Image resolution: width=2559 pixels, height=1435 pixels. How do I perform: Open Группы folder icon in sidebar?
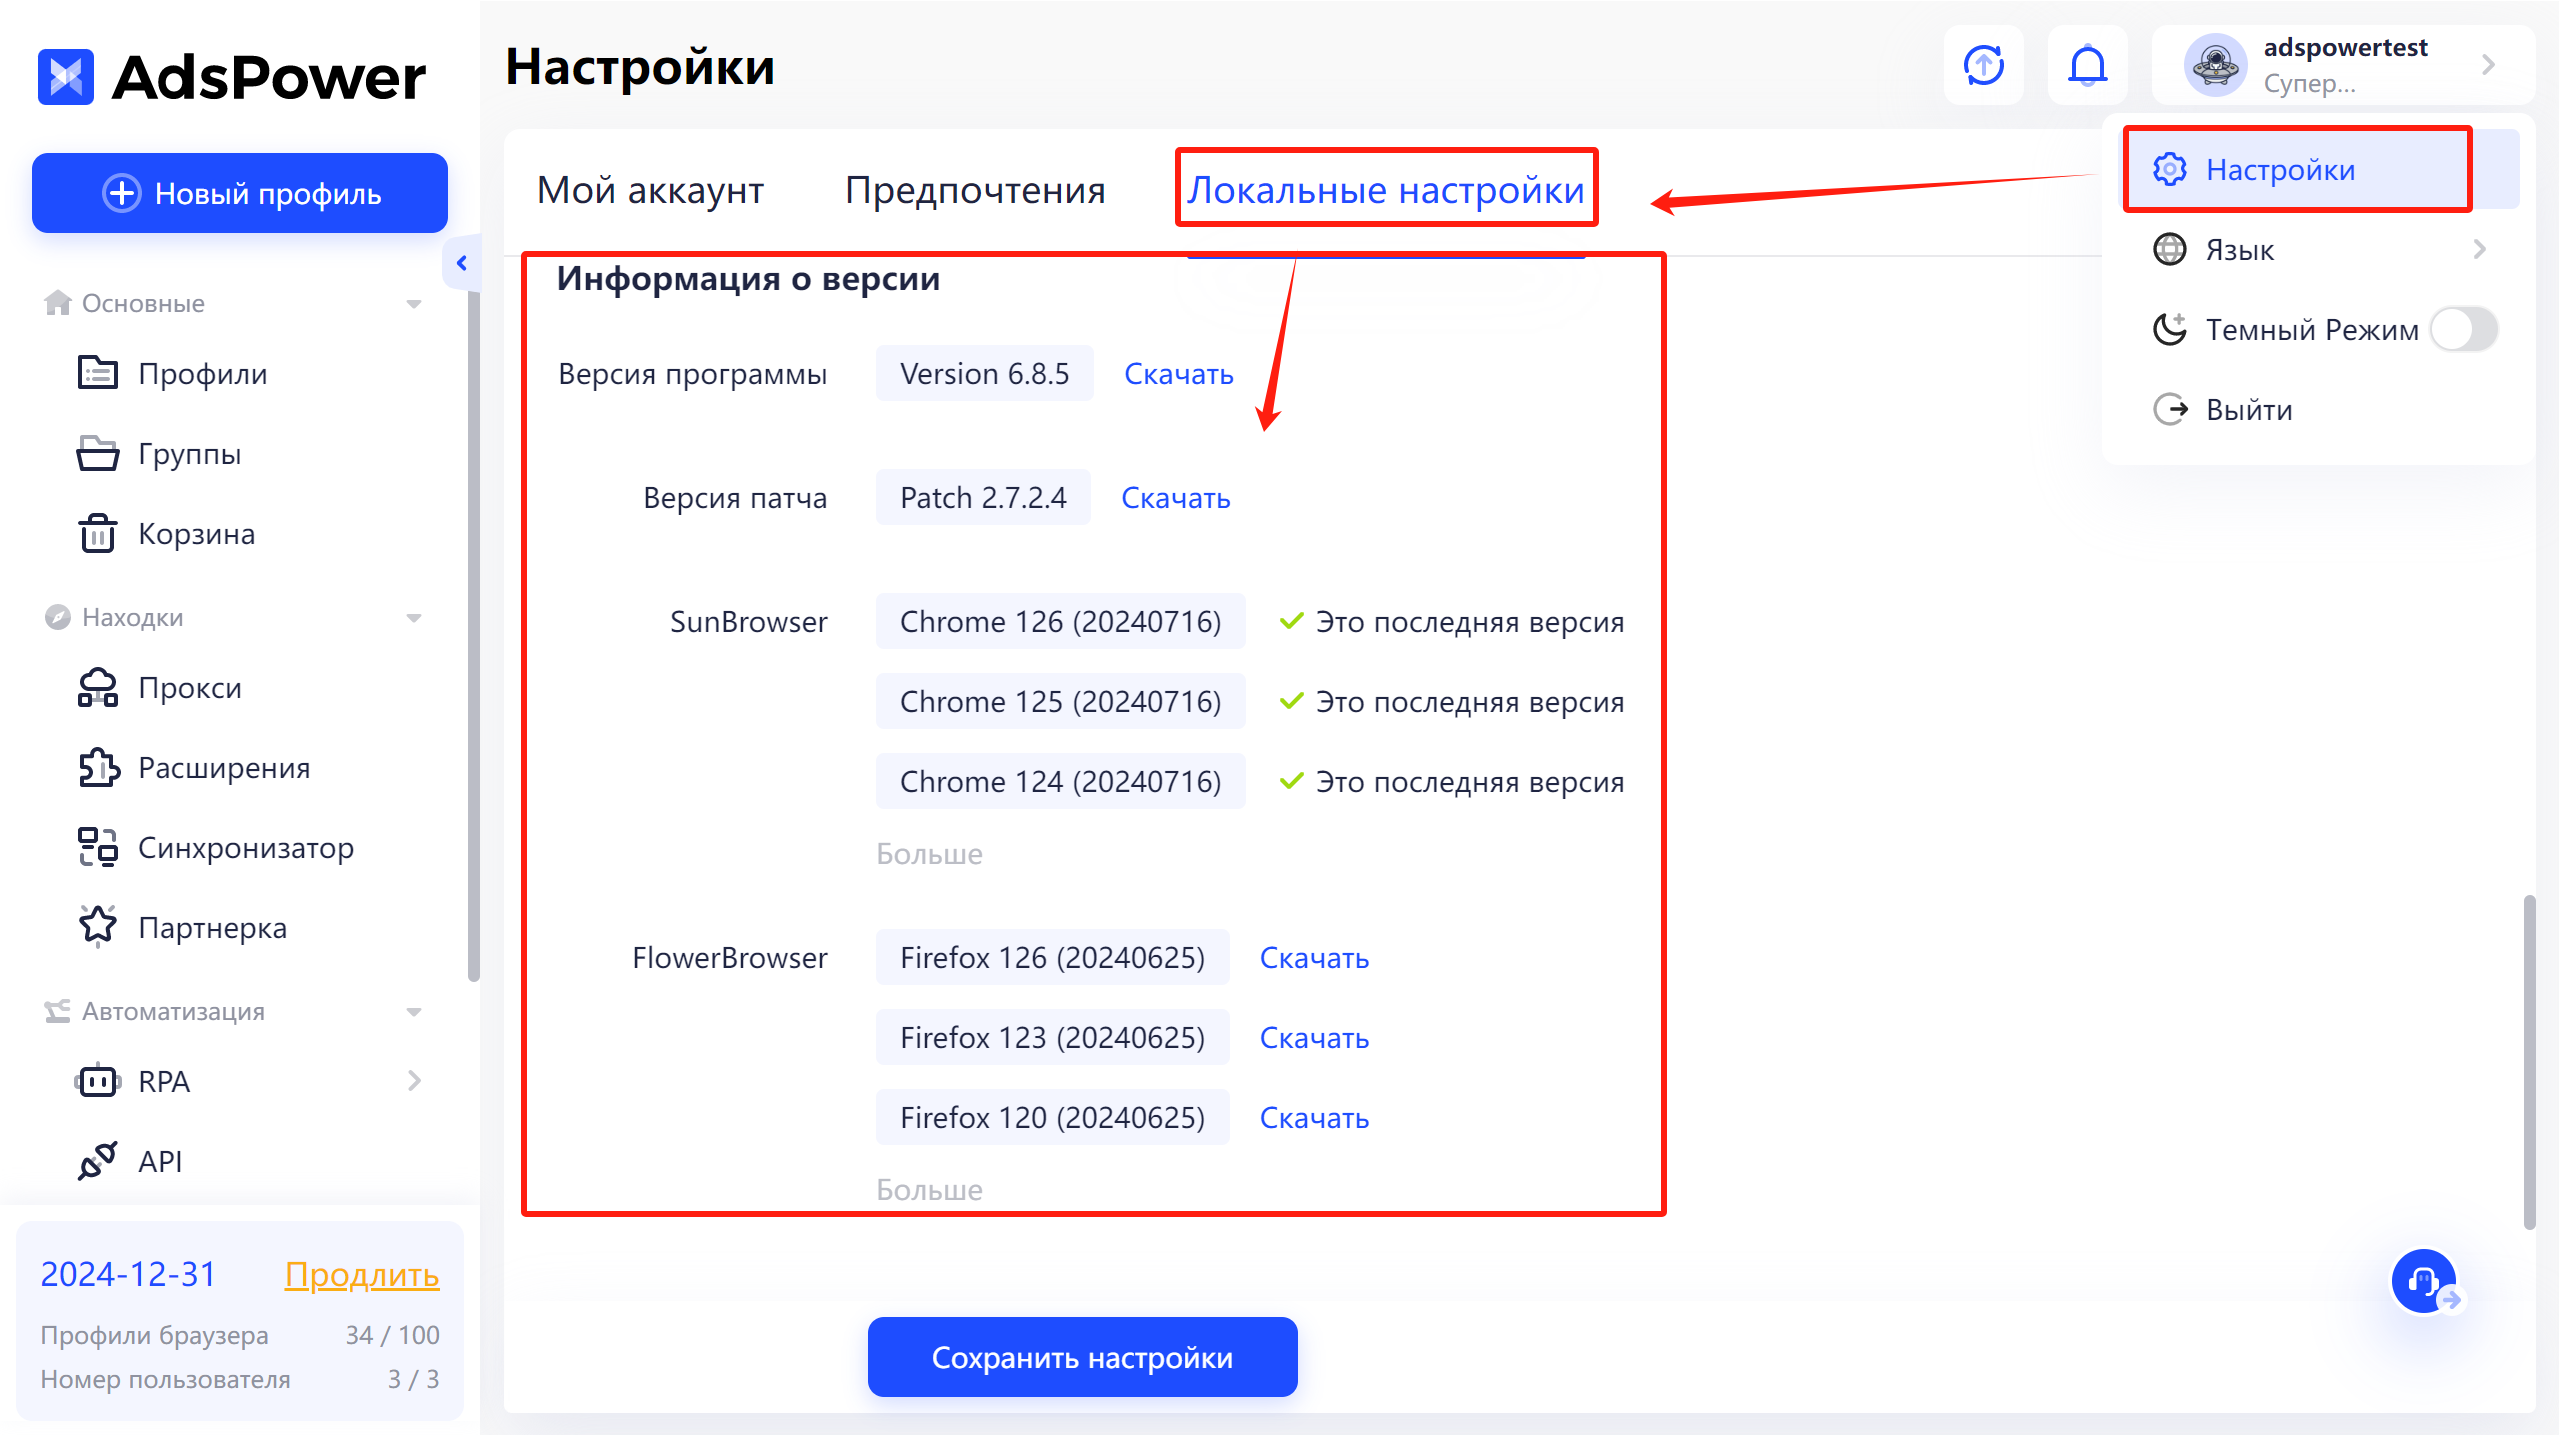point(98,454)
